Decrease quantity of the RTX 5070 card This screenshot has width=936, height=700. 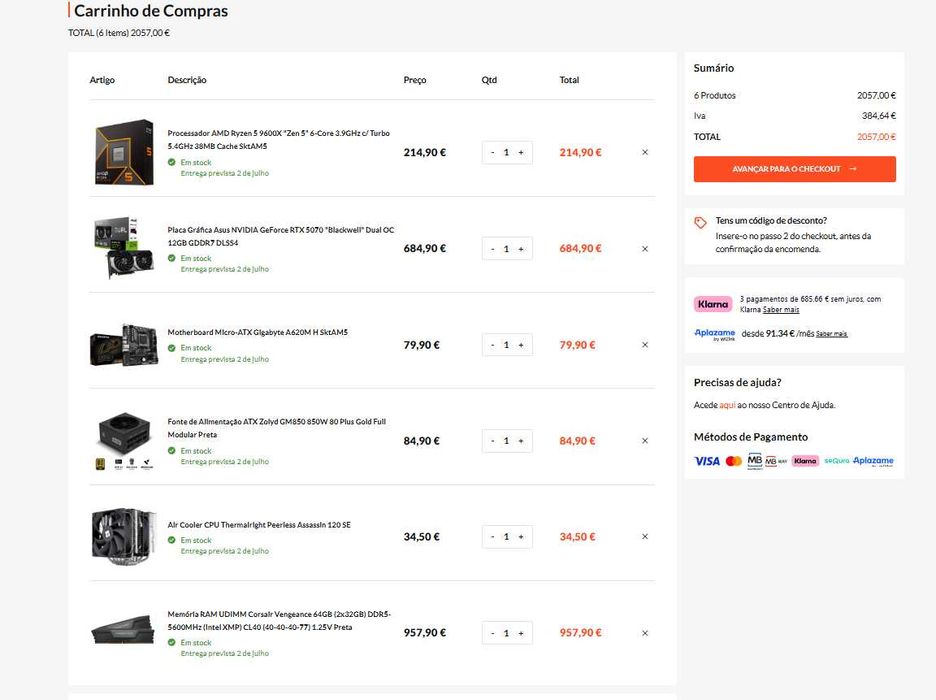(492, 249)
